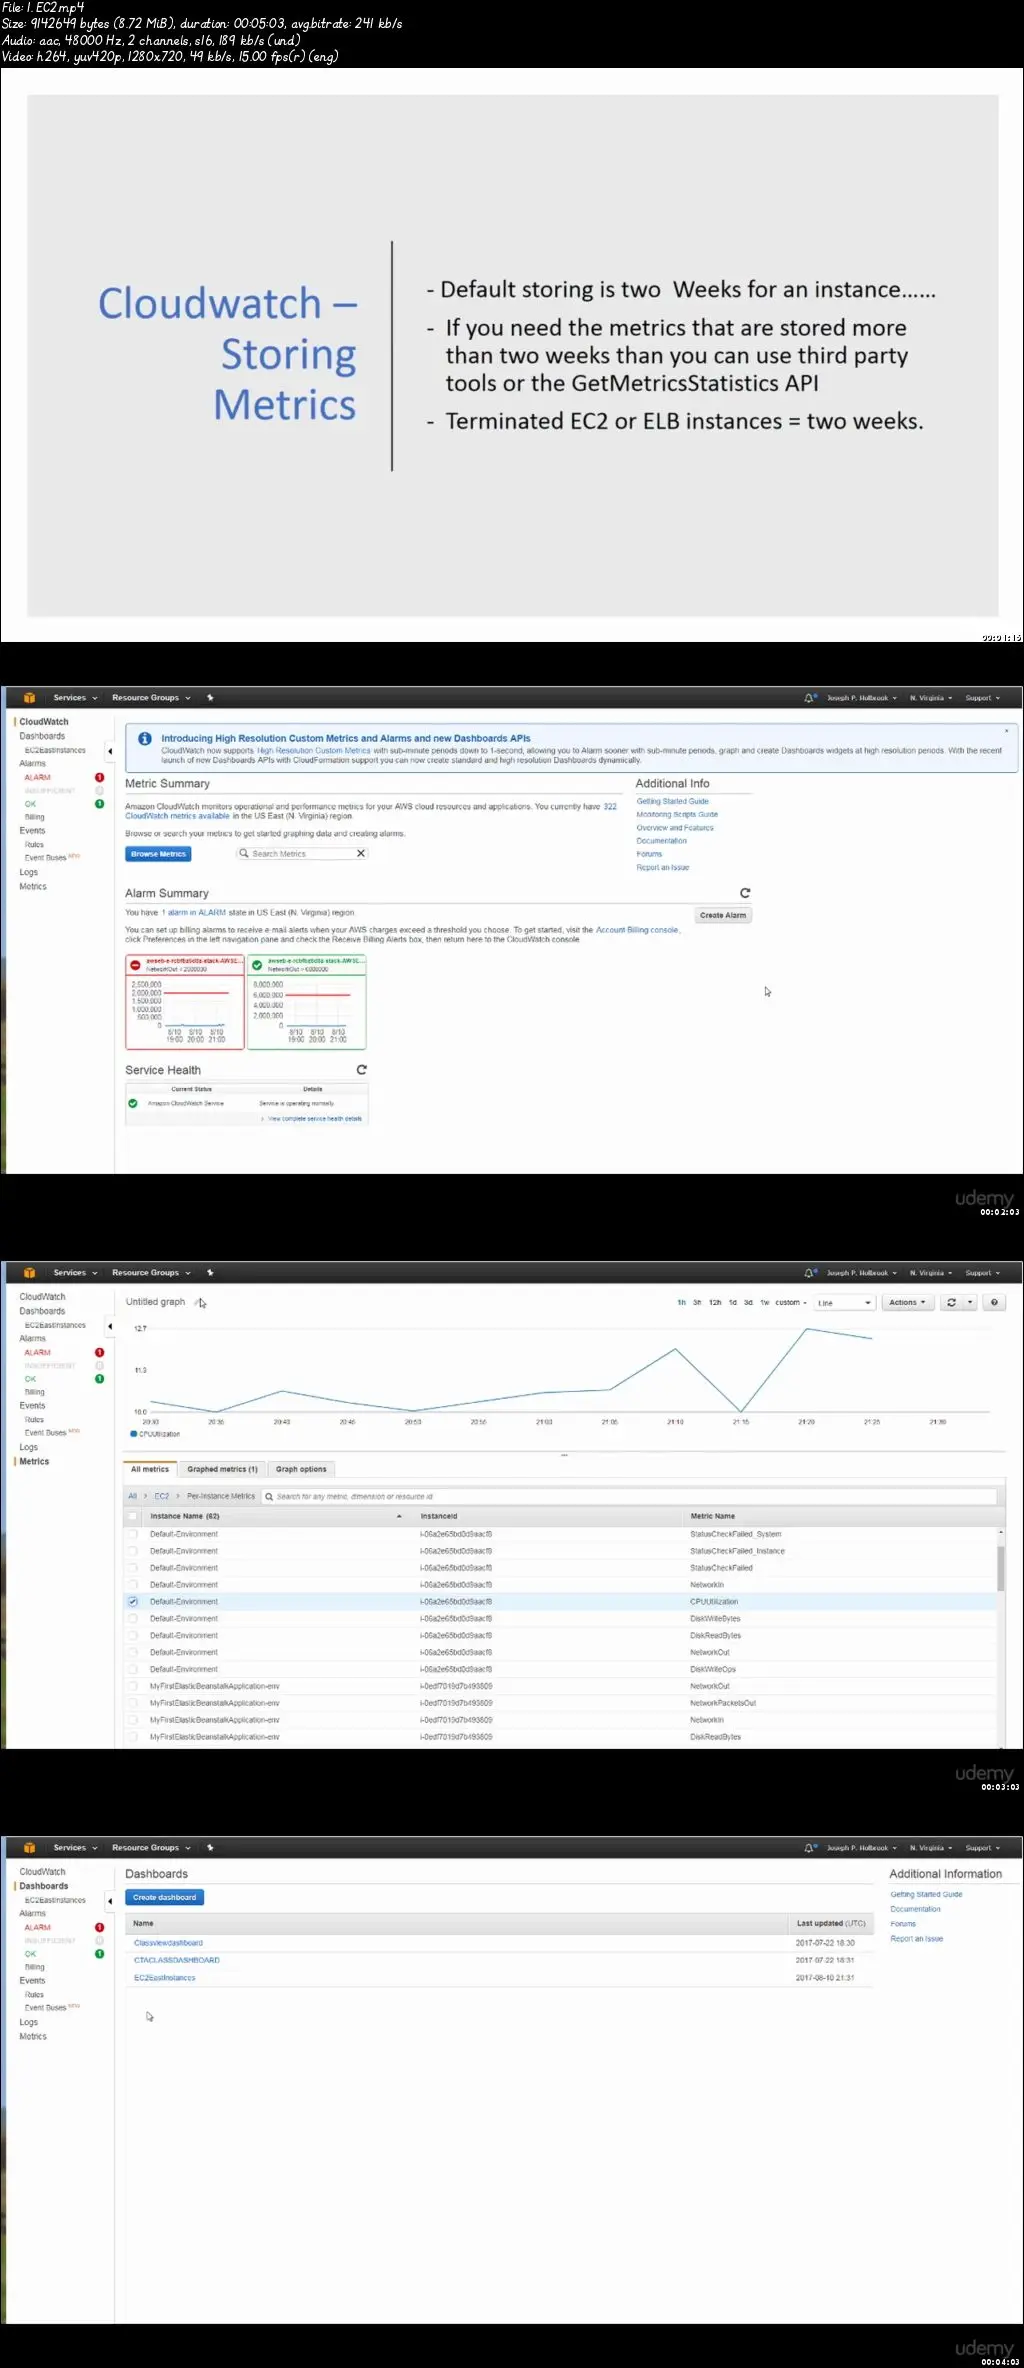Viewport: 1024px width, 2368px height.
Task: Click the scroll-up arrow of the metrics table
Action: click(x=1000, y=1532)
